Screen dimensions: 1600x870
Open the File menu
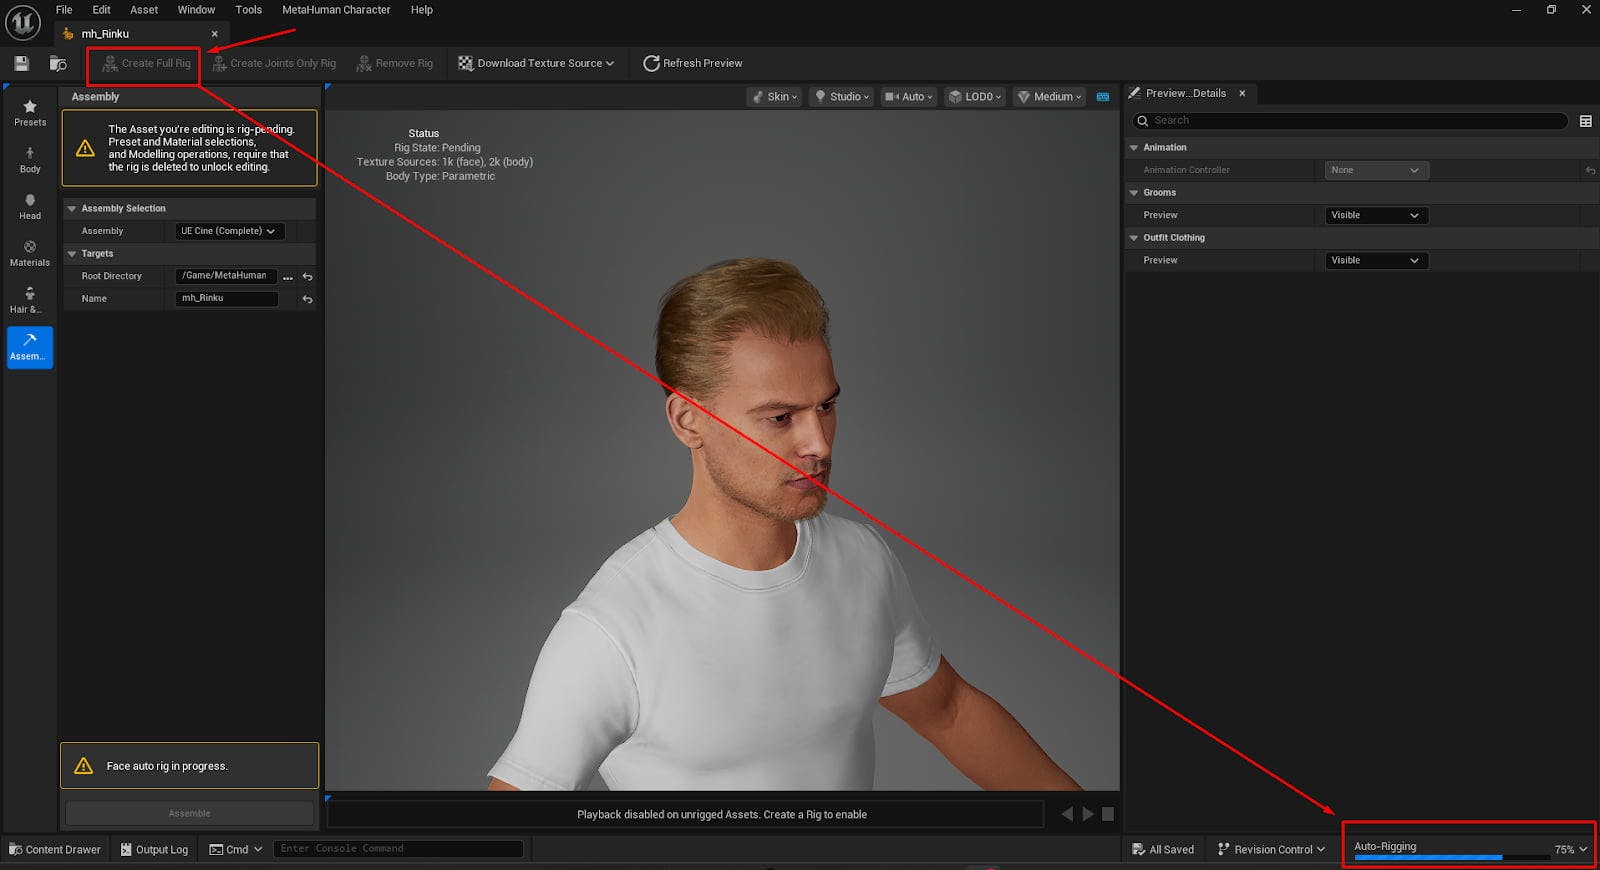coord(64,10)
